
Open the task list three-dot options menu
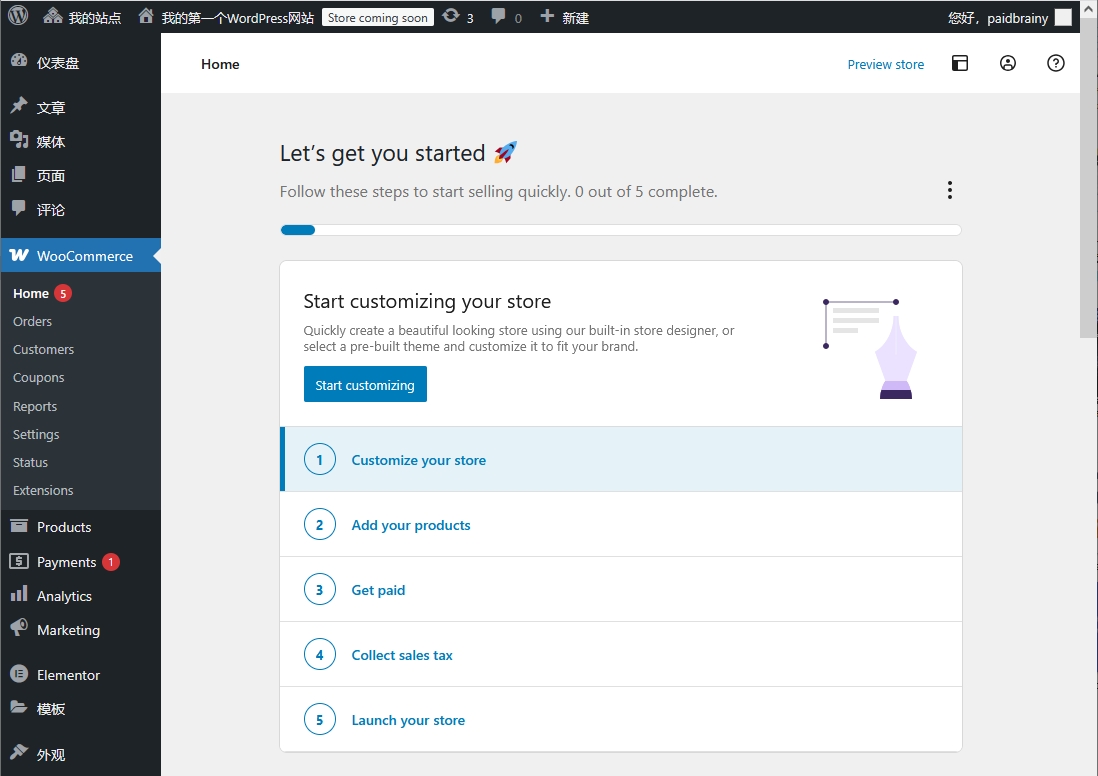(x=950, y=190)
